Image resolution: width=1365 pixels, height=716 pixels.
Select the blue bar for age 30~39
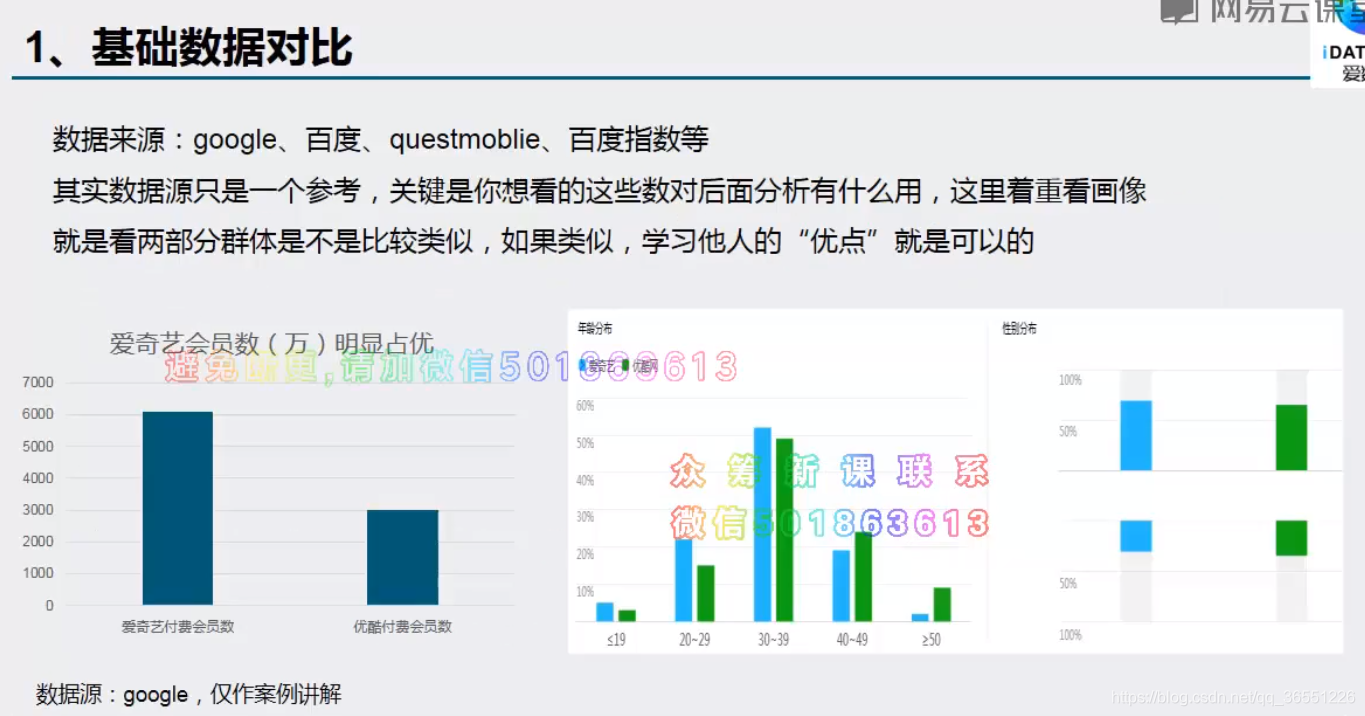pos(762,524)
